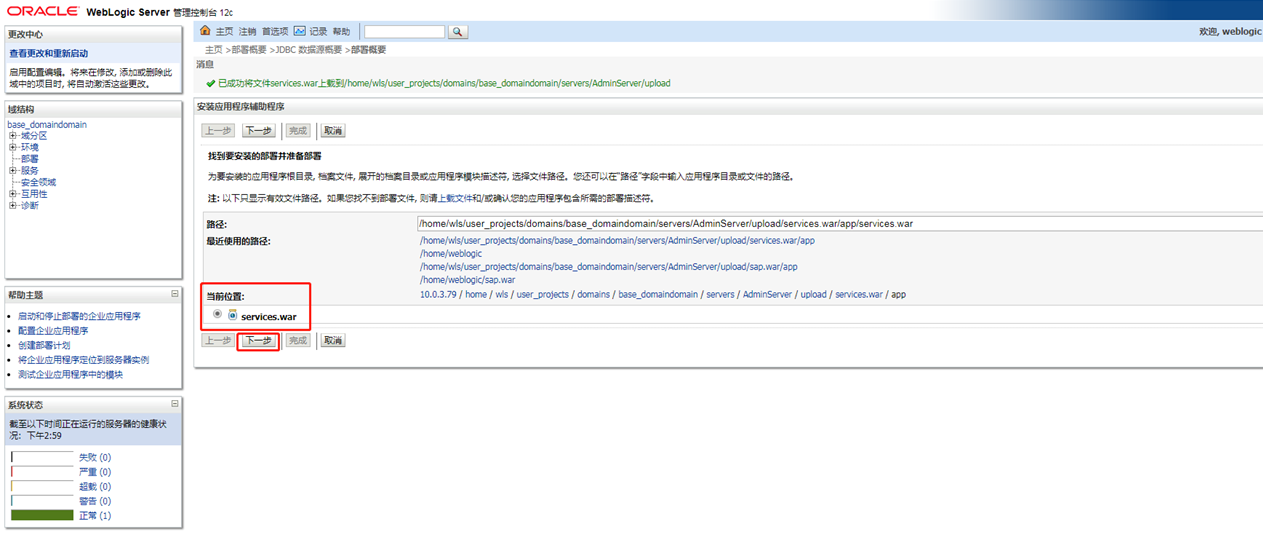The width and height of the screenshot is (1263, 540).
Task: Click 主页 in the breadcrumb trail
Action: (214, 49)
